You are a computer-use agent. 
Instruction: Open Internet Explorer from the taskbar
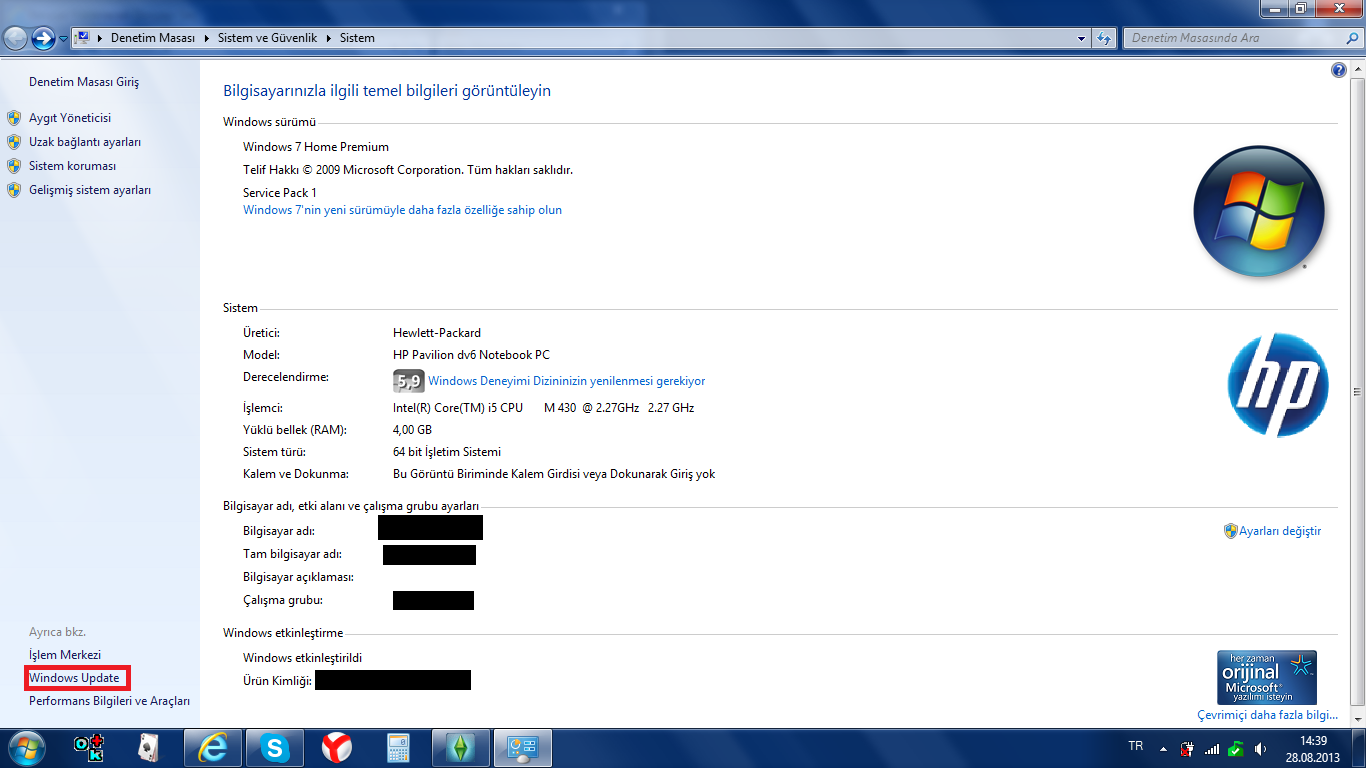212,748
